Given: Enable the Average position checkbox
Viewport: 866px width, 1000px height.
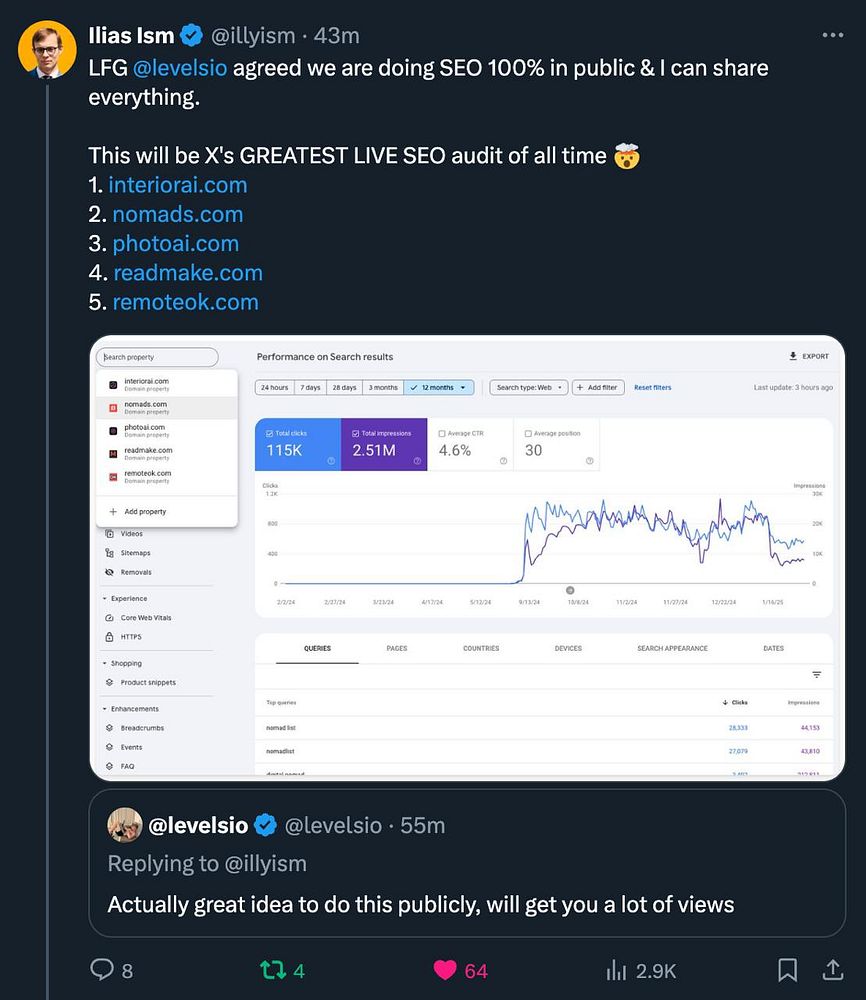Looking at the screenshot, I should [529, 433].
